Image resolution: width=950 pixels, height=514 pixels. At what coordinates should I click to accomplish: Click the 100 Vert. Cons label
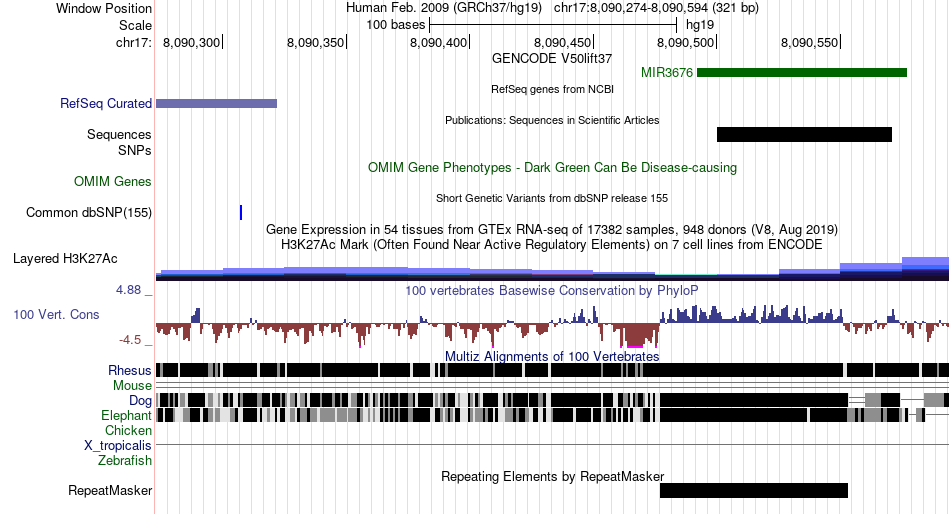click(56, 315)
